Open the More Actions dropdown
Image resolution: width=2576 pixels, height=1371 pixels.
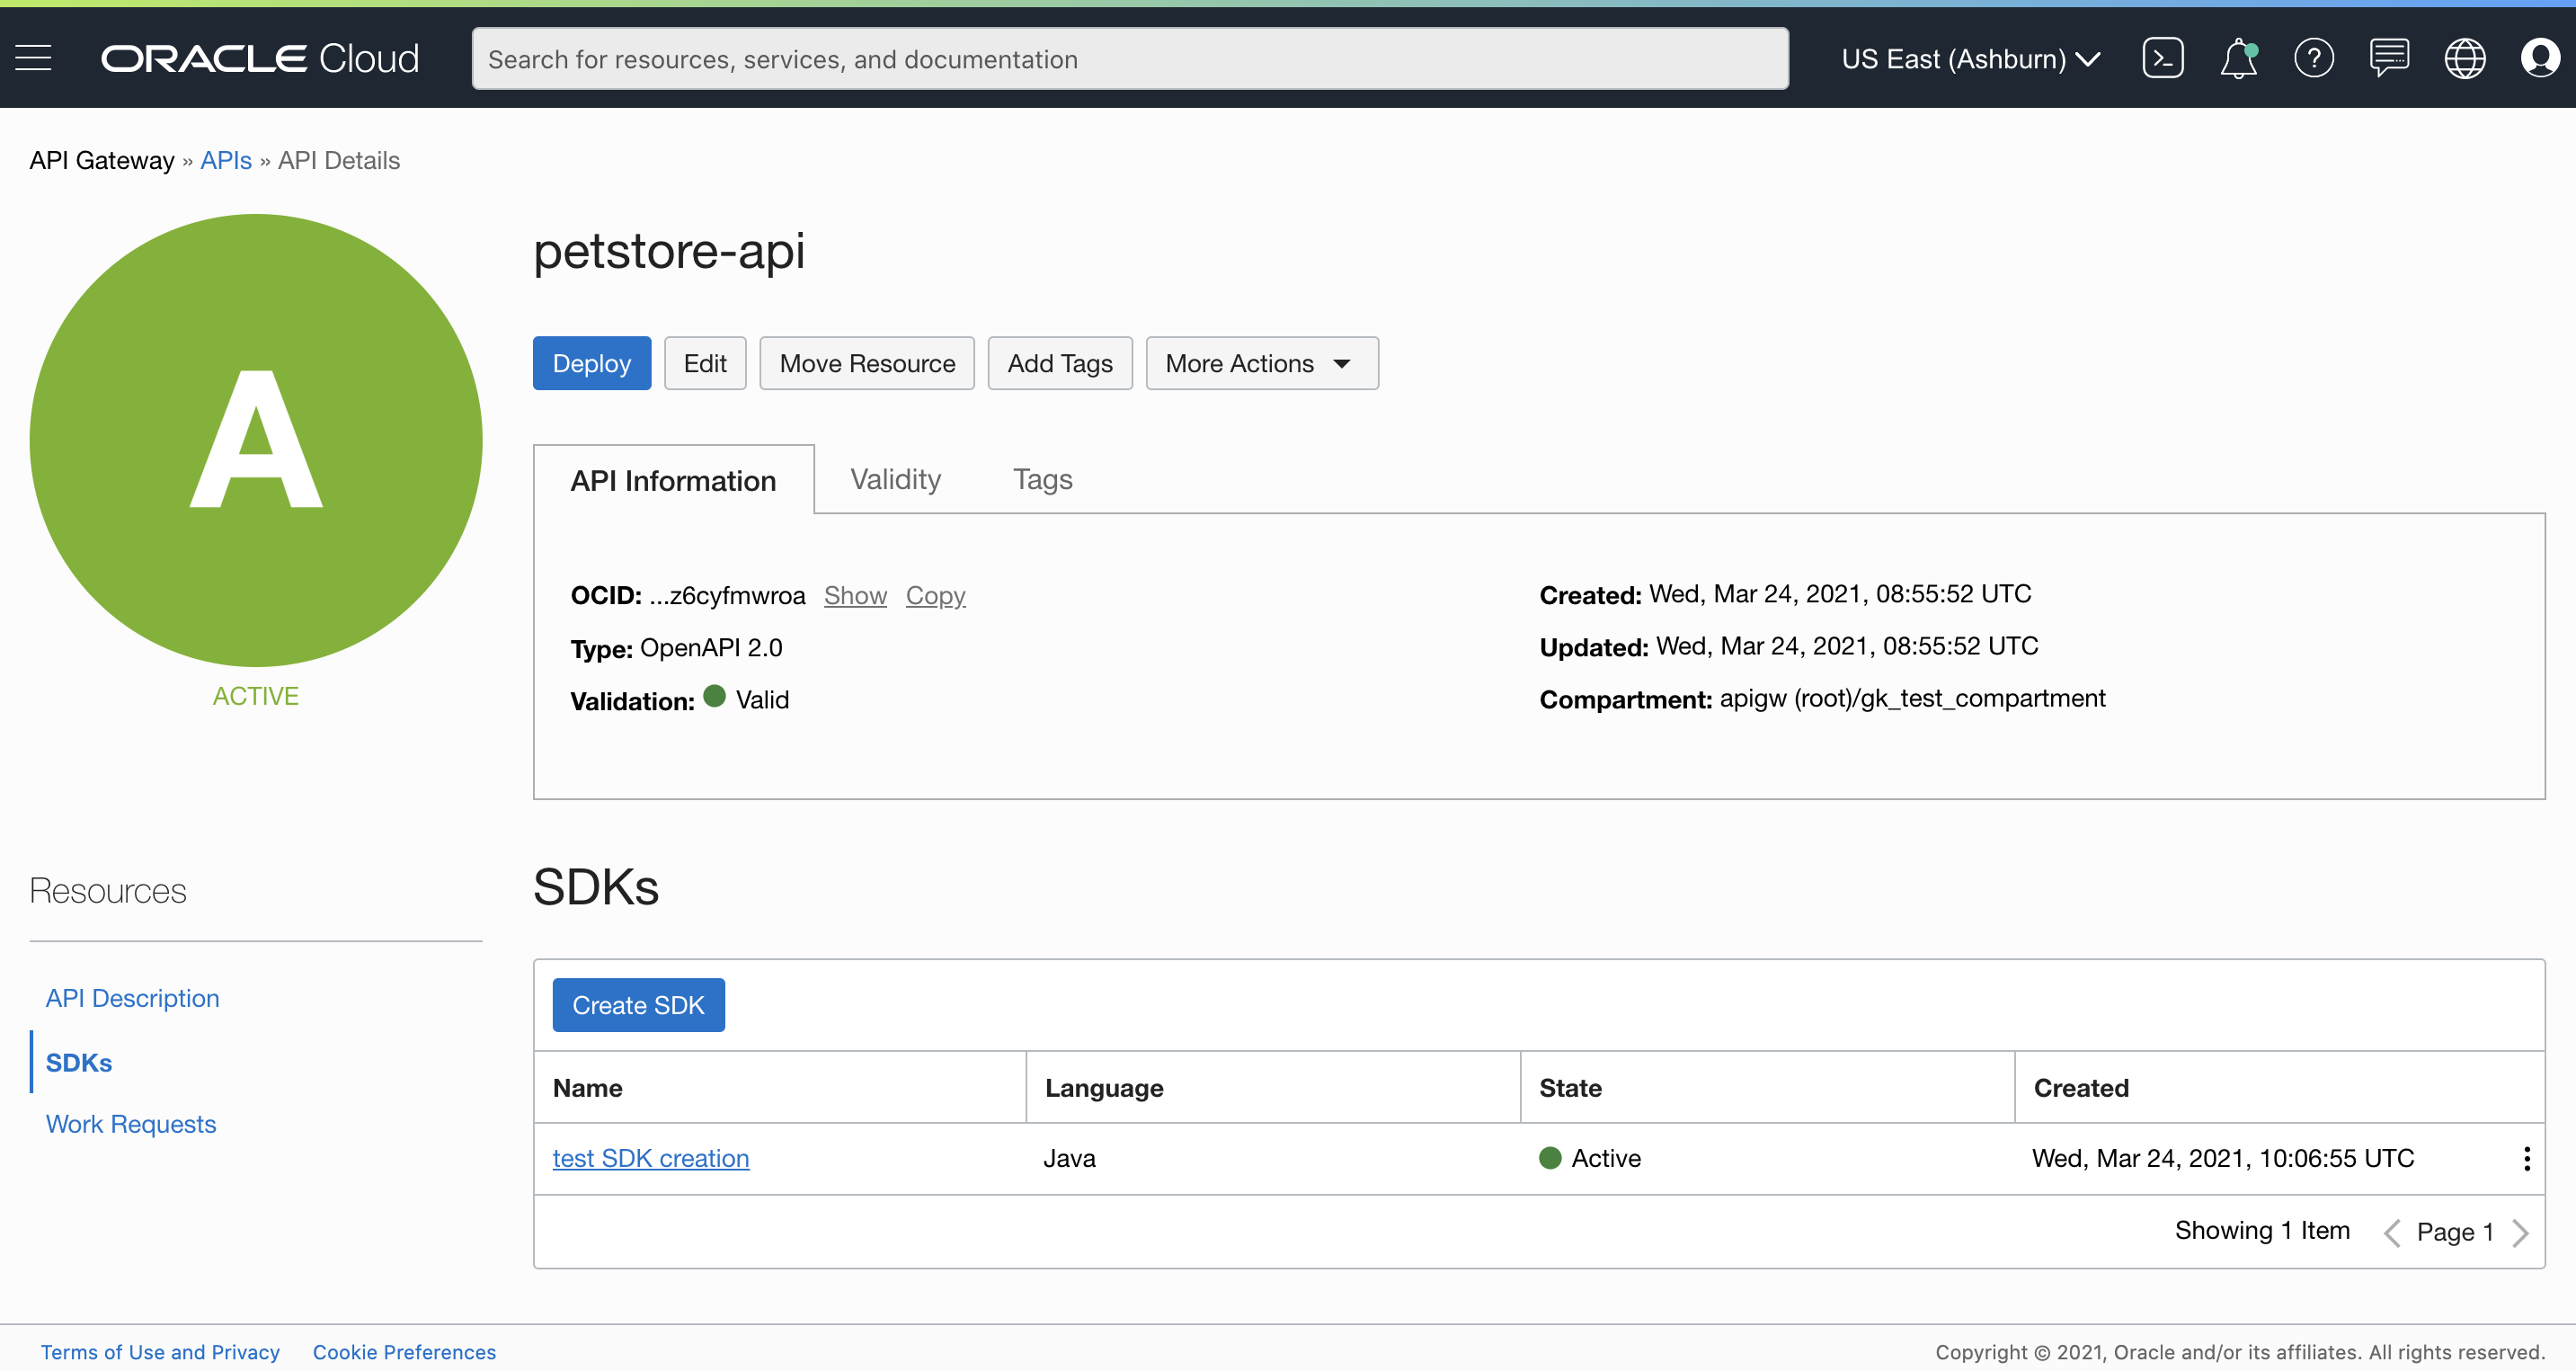tap(1261, 363)
